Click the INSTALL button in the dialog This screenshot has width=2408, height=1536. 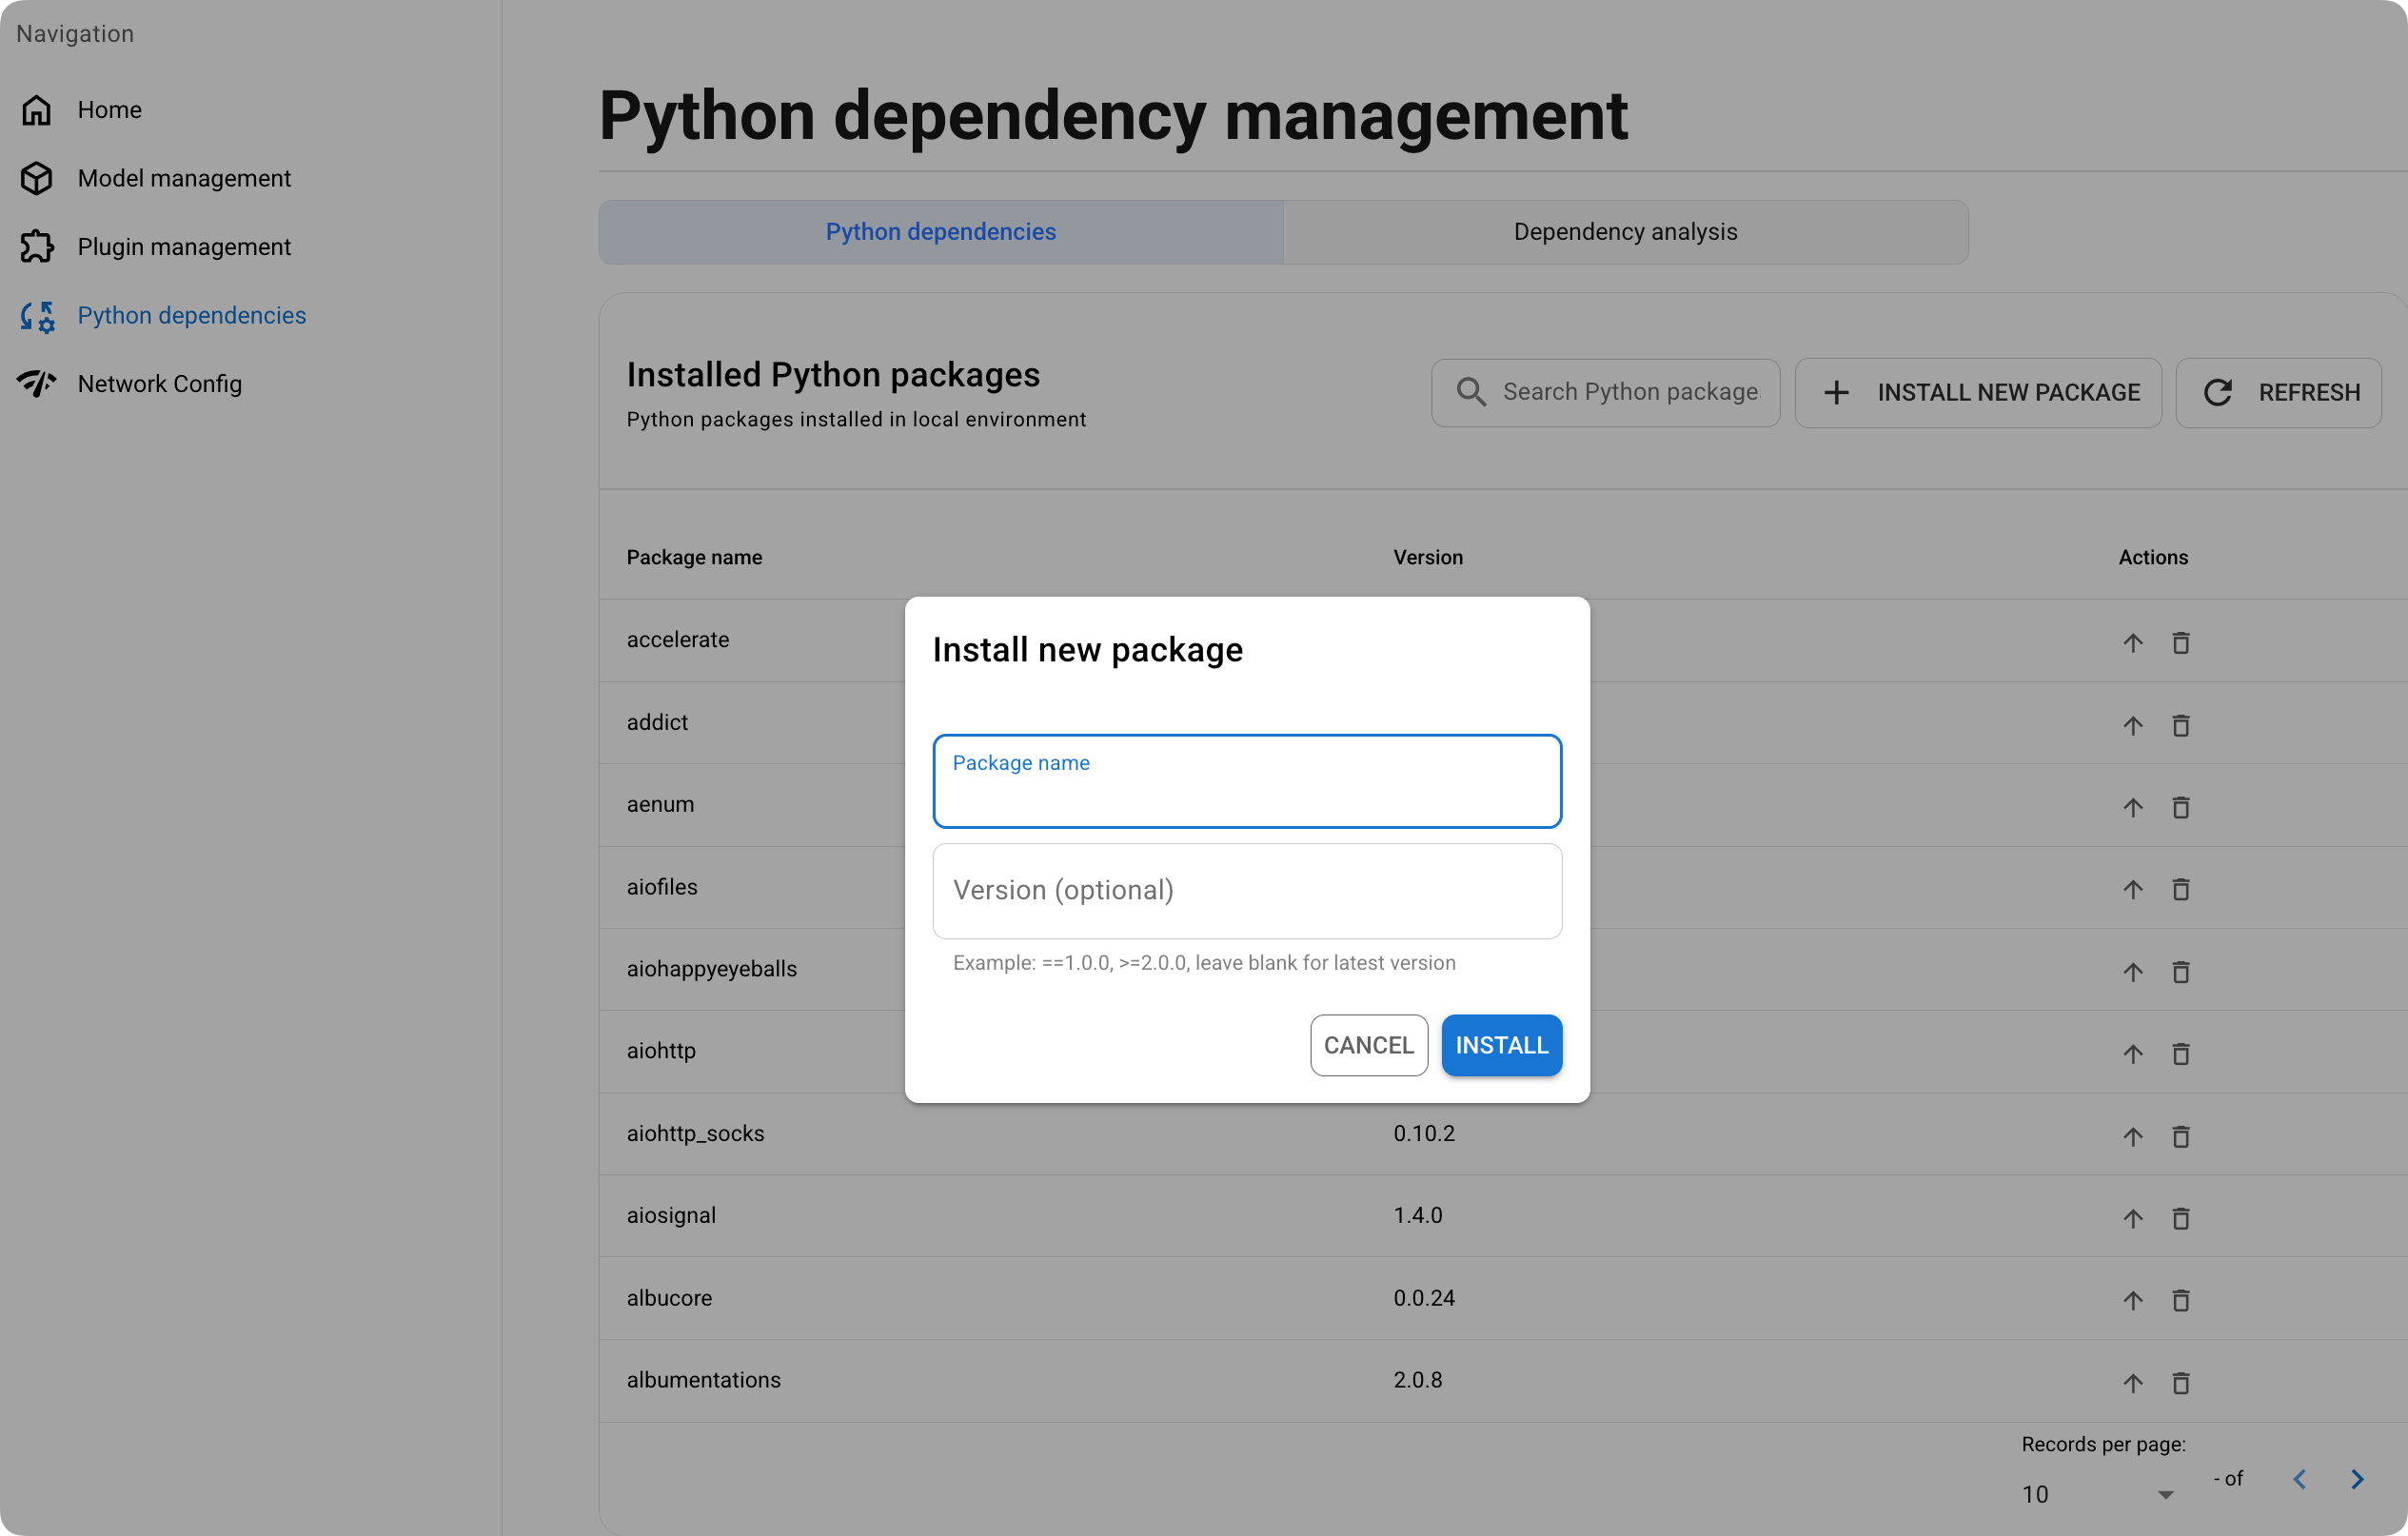pos(1501,1045)
